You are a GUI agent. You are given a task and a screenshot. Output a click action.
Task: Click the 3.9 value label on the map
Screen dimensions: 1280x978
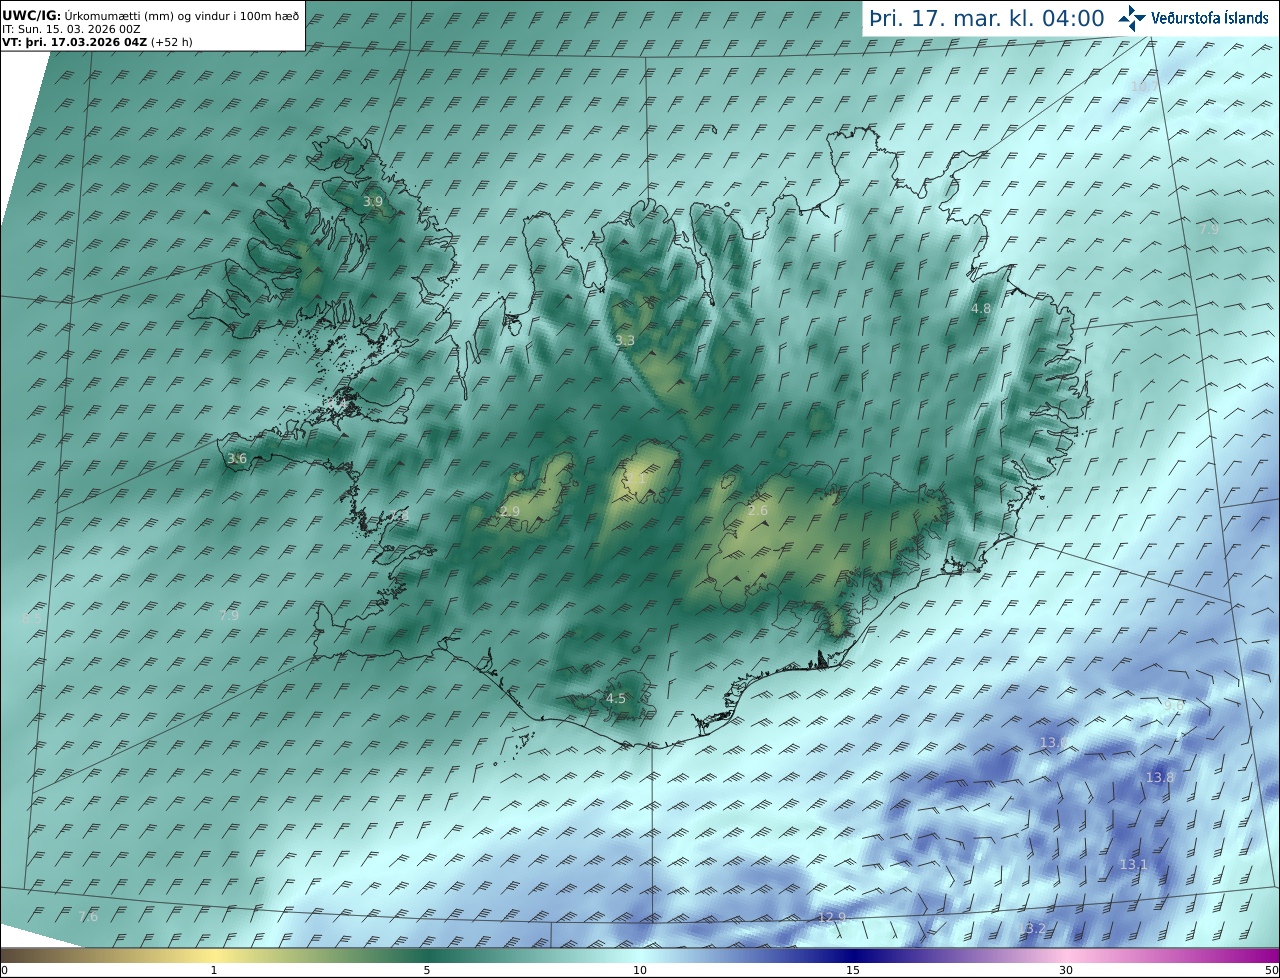pyautogui.click(x=373, y=202)
